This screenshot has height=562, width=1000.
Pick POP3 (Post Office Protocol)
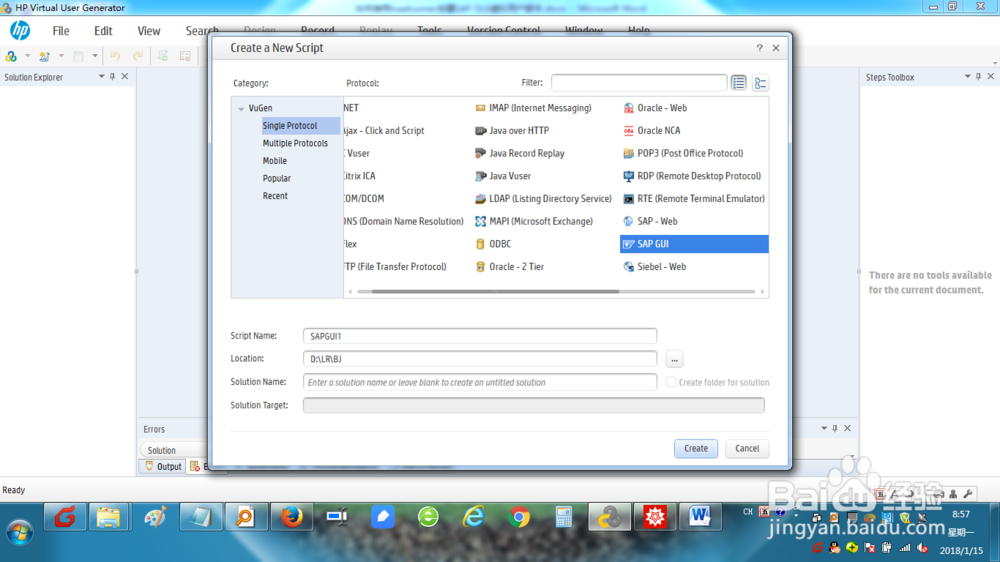tap(683, 153)
